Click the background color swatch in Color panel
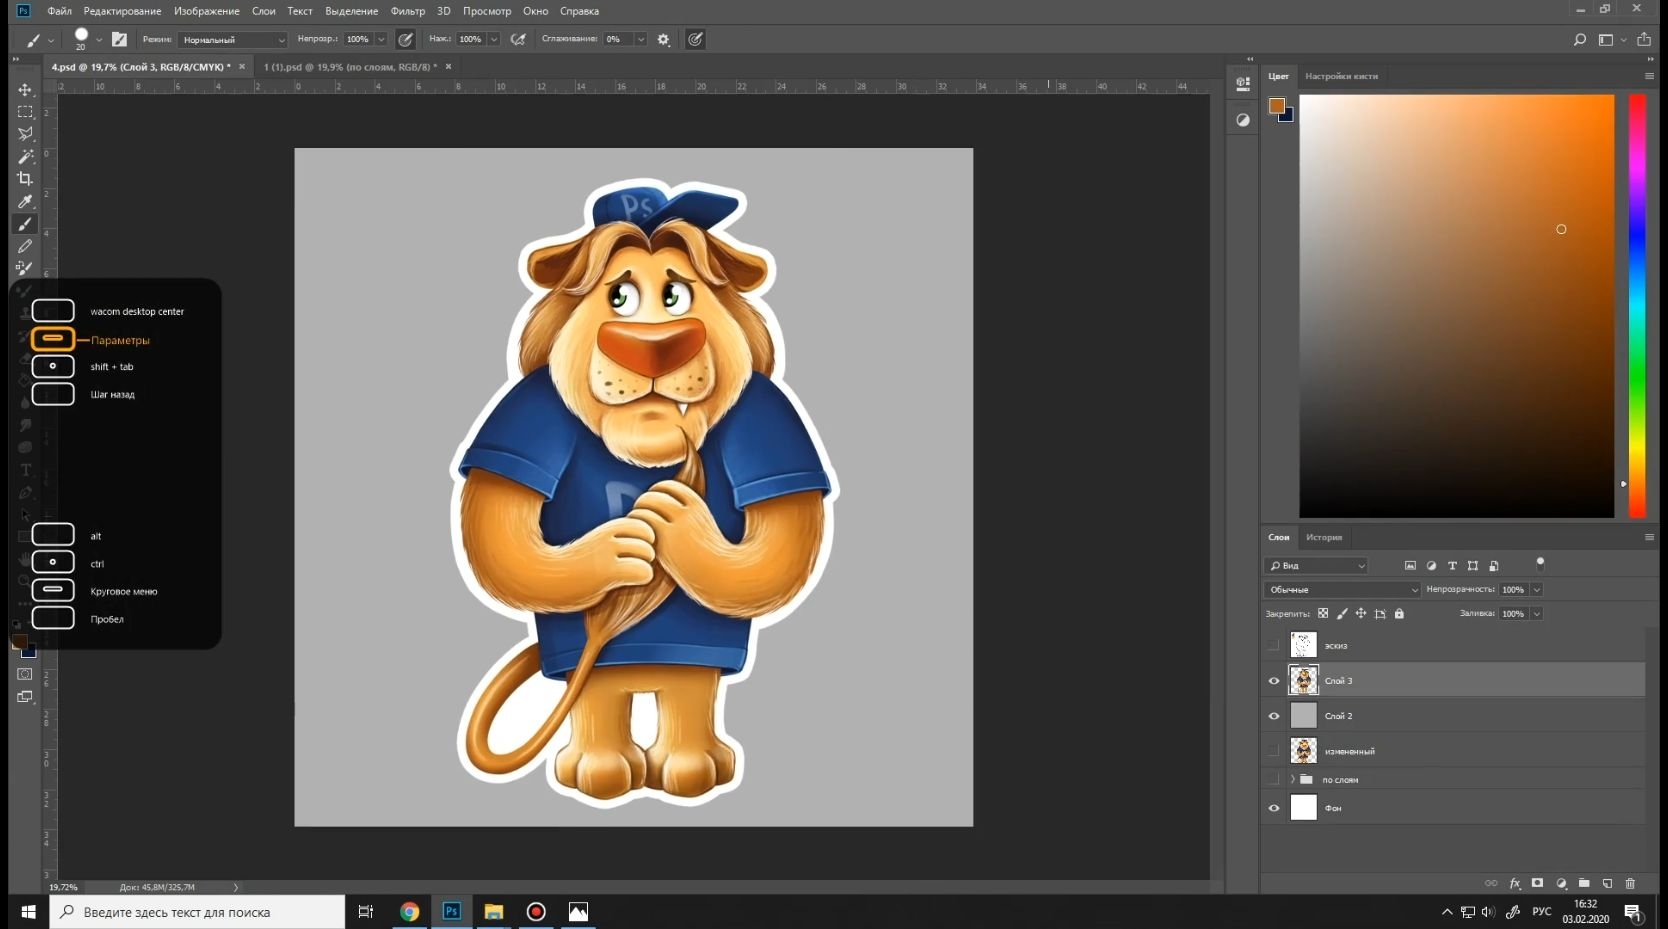This screenshot has height=929, width=1668. [x=1287, y=116]
